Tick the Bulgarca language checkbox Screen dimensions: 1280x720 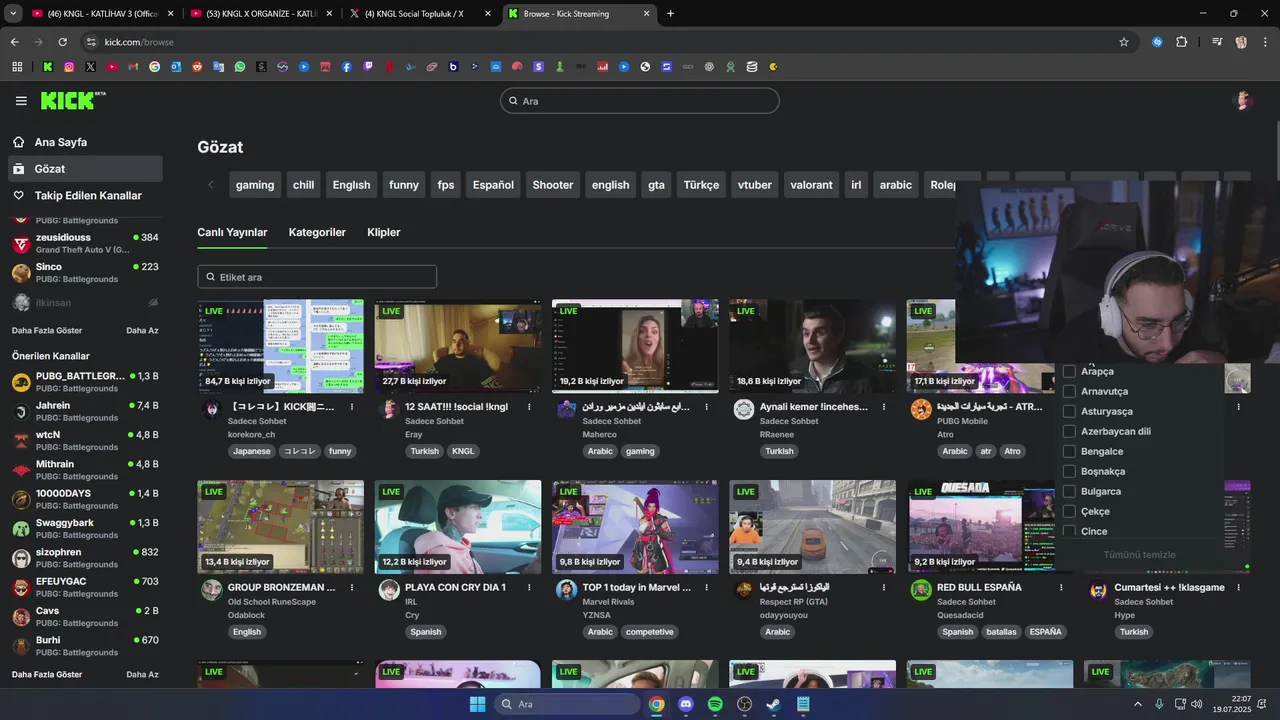point(1069,491)
